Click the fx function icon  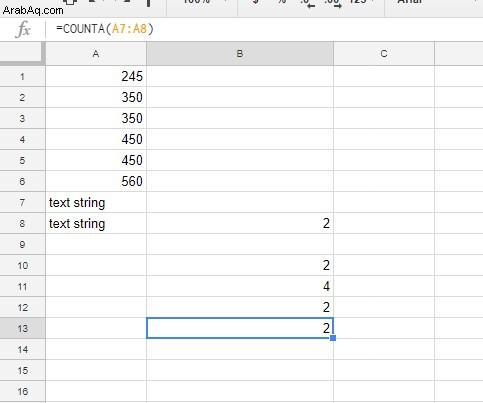click(23, 29)
